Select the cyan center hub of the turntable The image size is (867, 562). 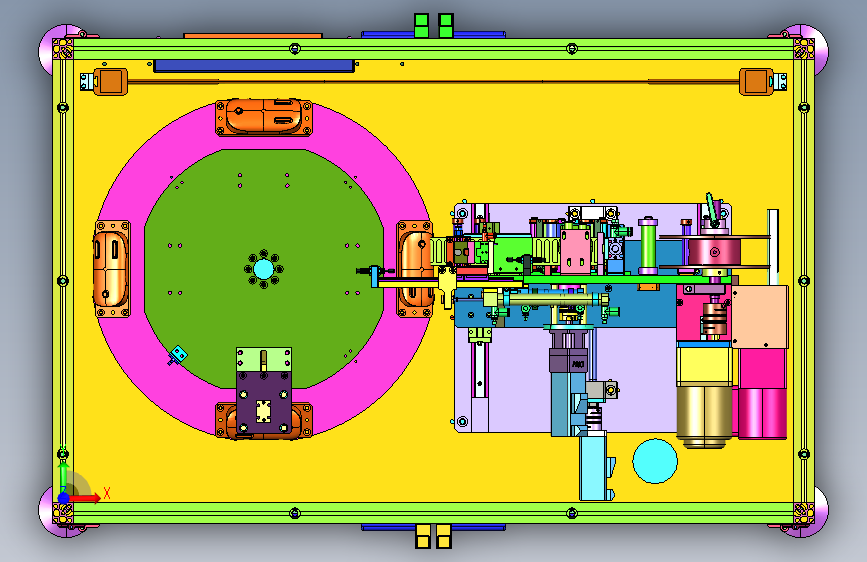[x=264, y=269]
